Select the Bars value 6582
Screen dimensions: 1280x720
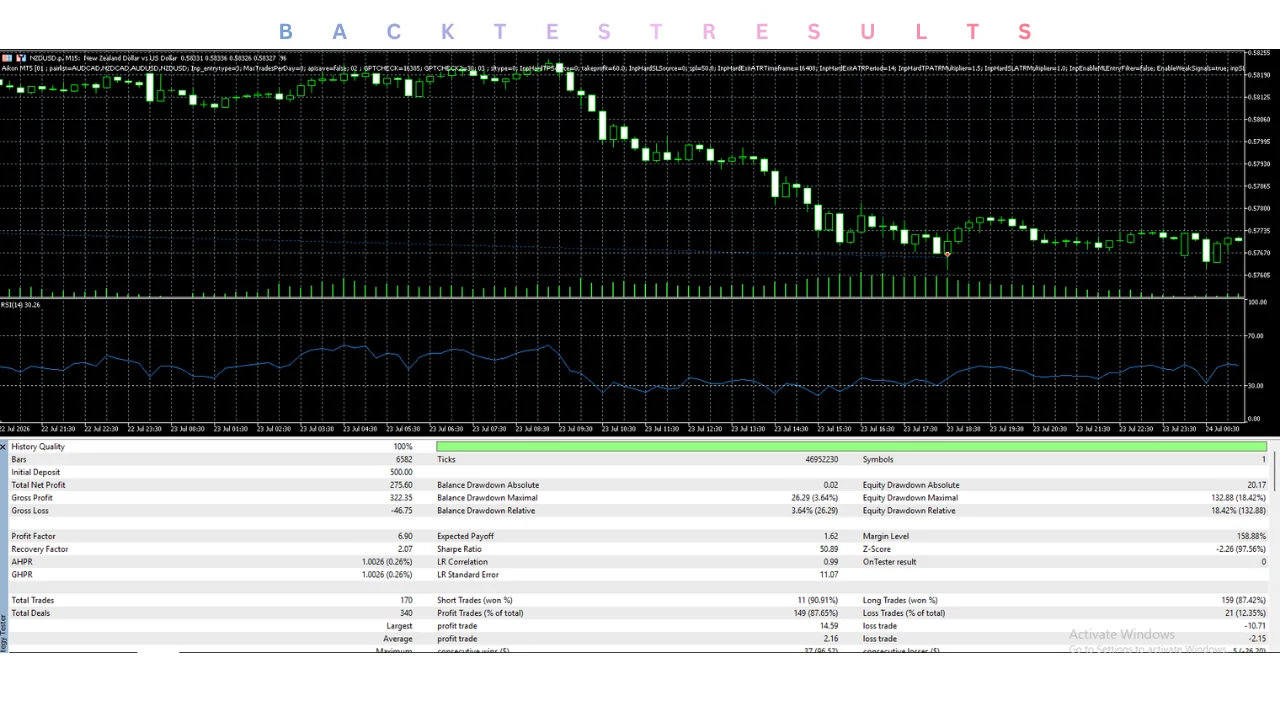(404, 459)
